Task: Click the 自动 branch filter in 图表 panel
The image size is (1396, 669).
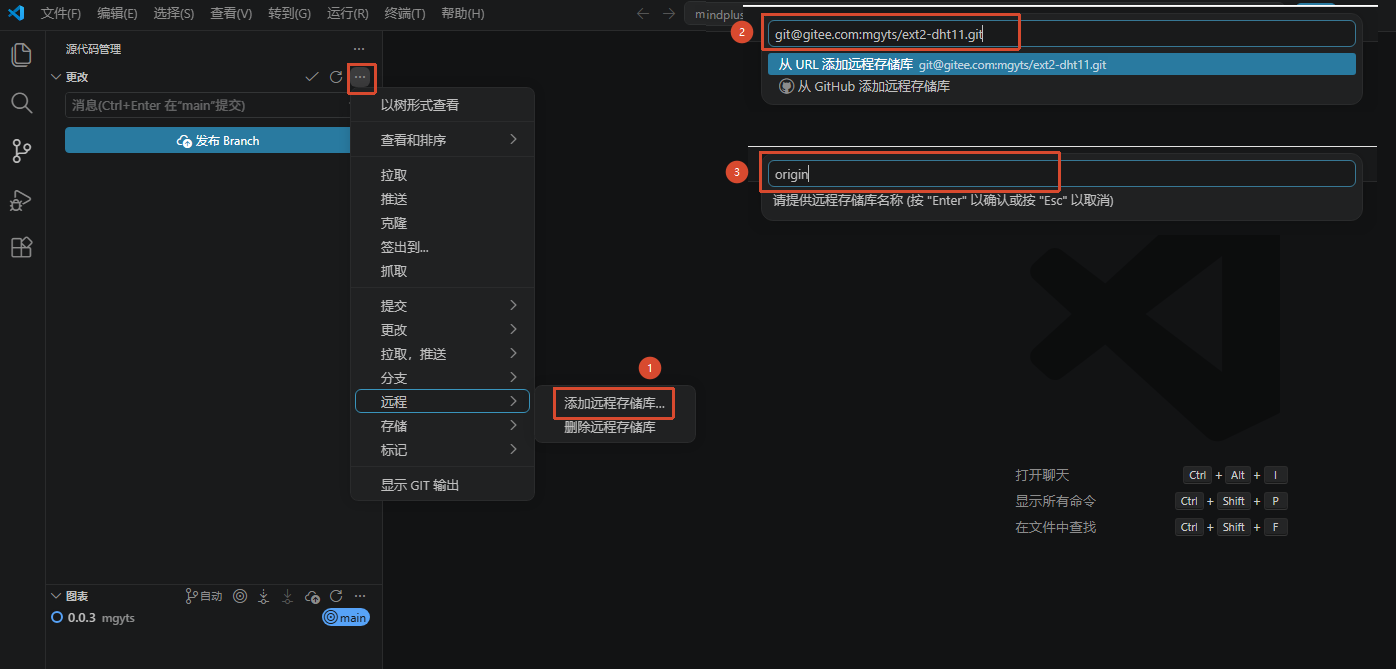Action: [x=204, y=596]
